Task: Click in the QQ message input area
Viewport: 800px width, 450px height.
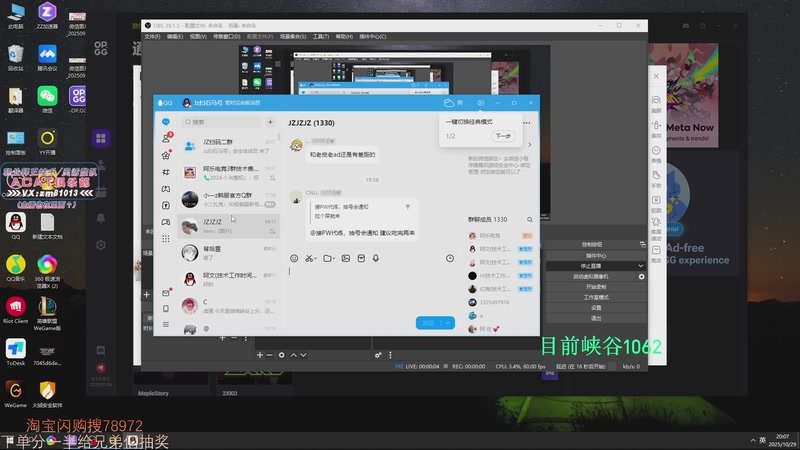Action: tap(372, 288)
